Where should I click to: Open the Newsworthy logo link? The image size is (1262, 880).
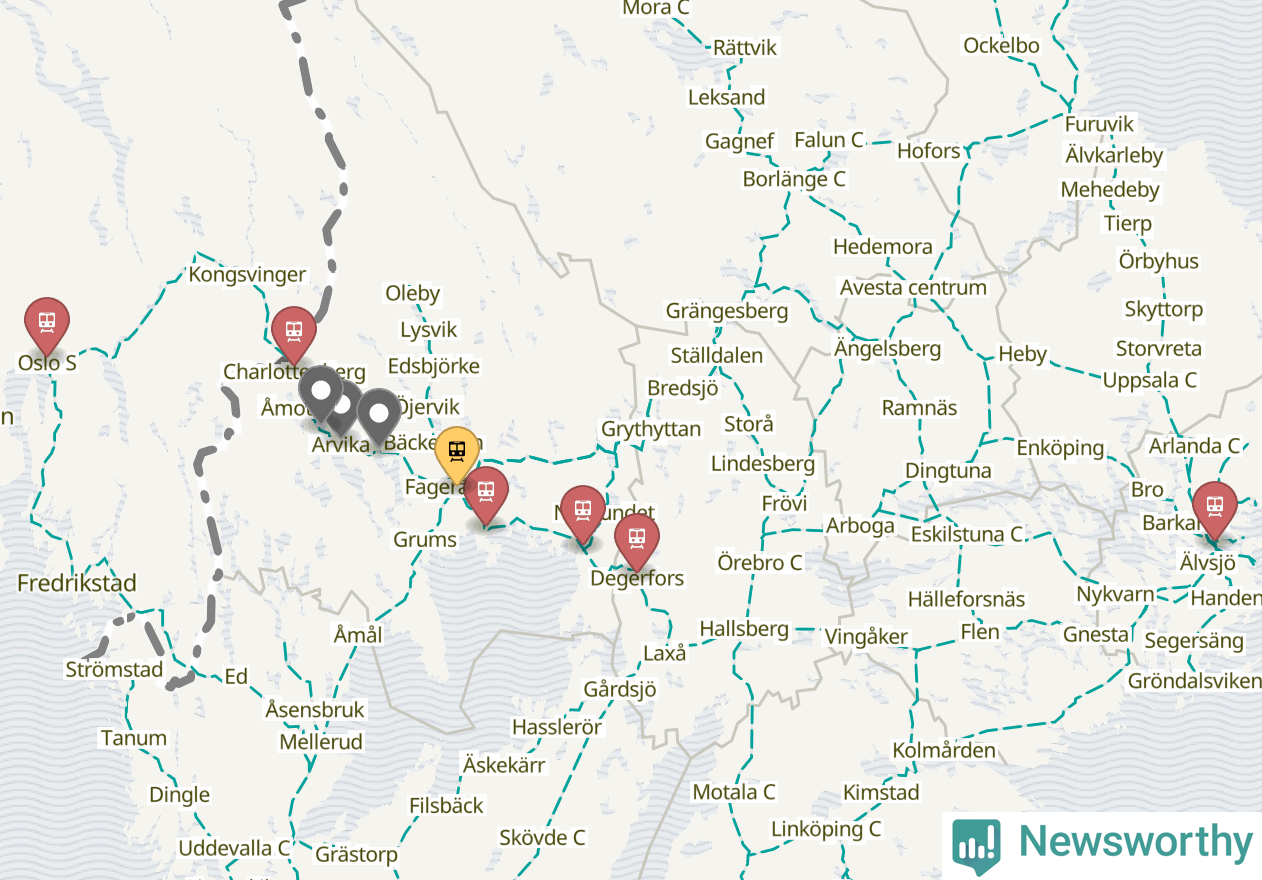pos(1102,842)
